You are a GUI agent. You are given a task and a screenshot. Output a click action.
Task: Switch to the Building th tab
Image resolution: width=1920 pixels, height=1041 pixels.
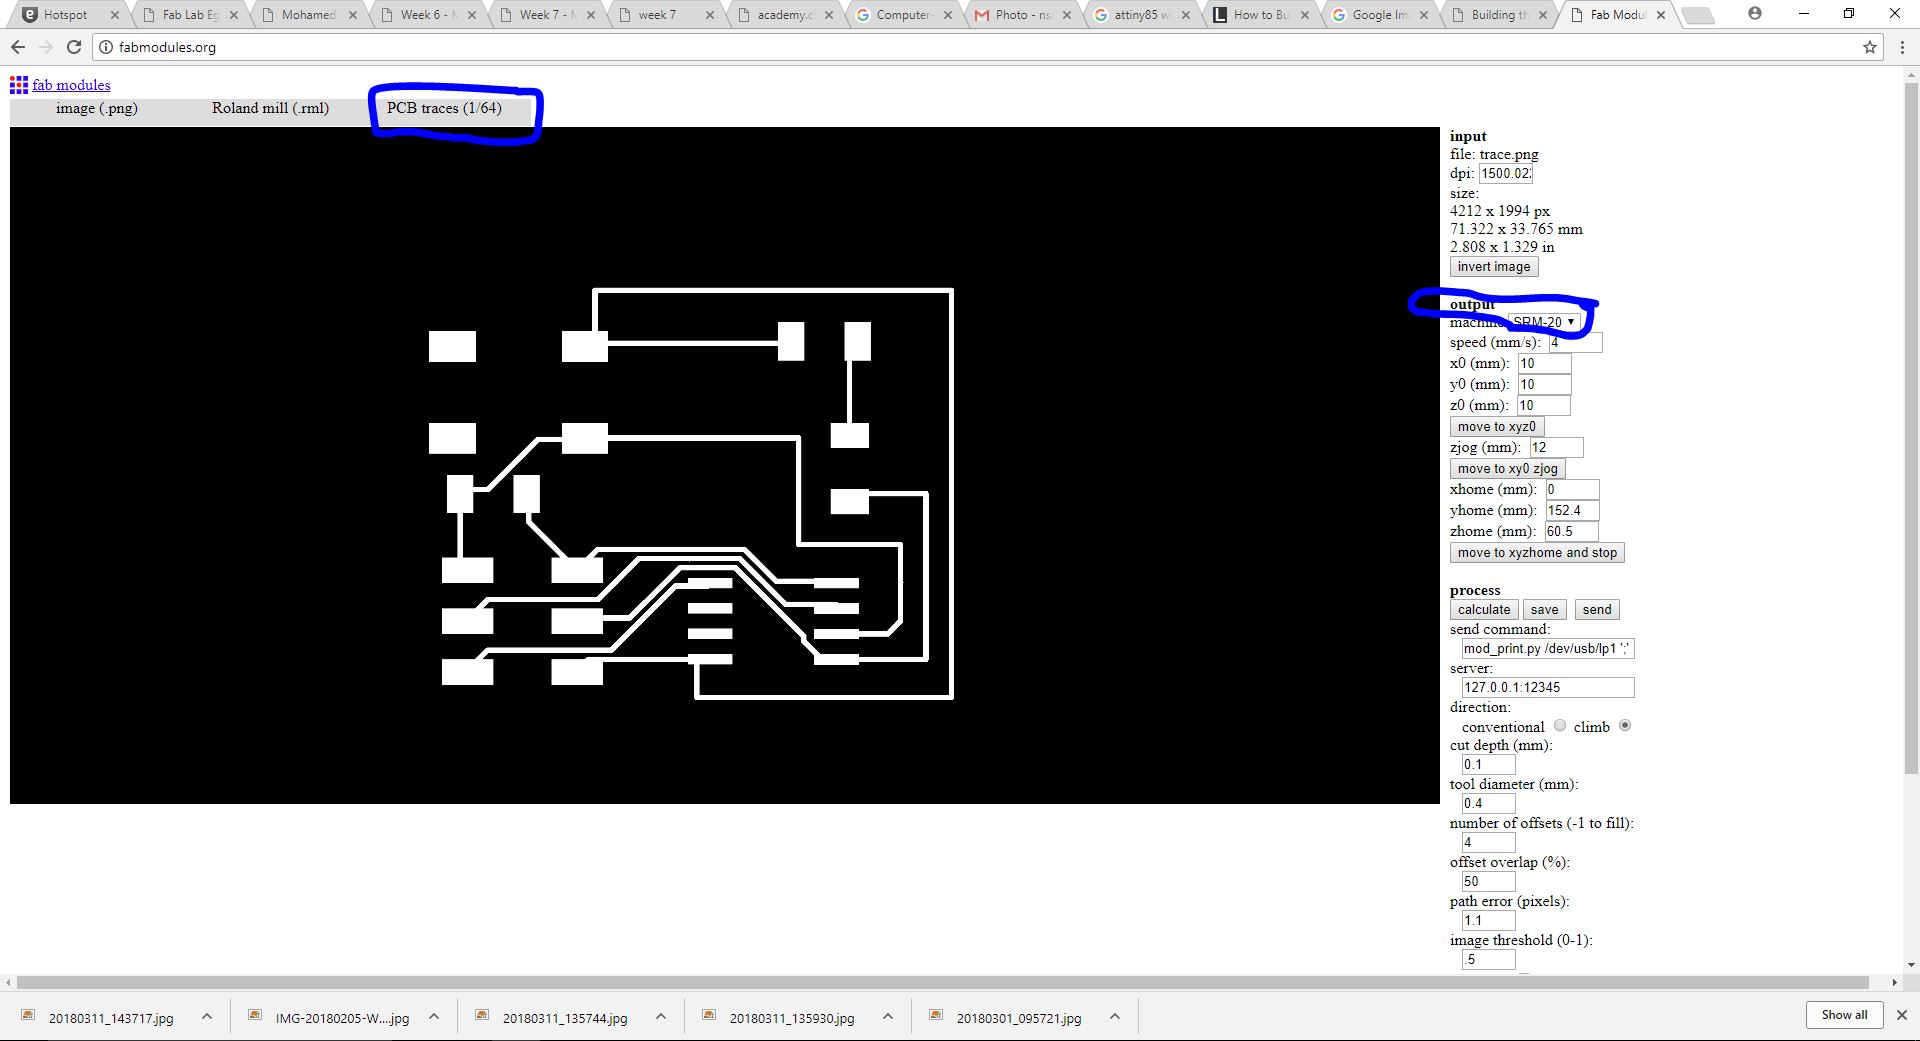tap(1498, 15)
